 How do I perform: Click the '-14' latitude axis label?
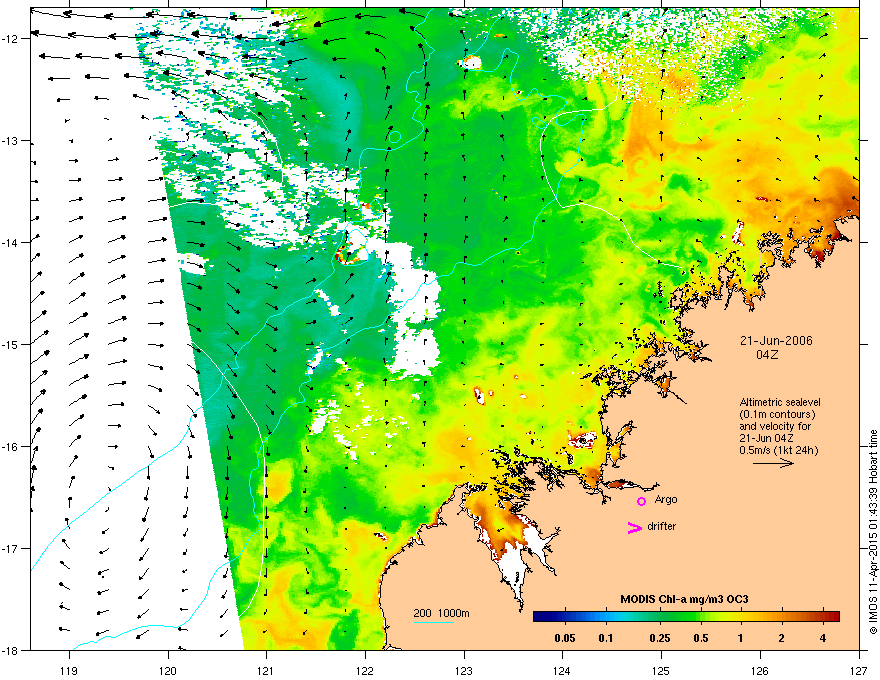pyautogui.click(x=11, y=243)
